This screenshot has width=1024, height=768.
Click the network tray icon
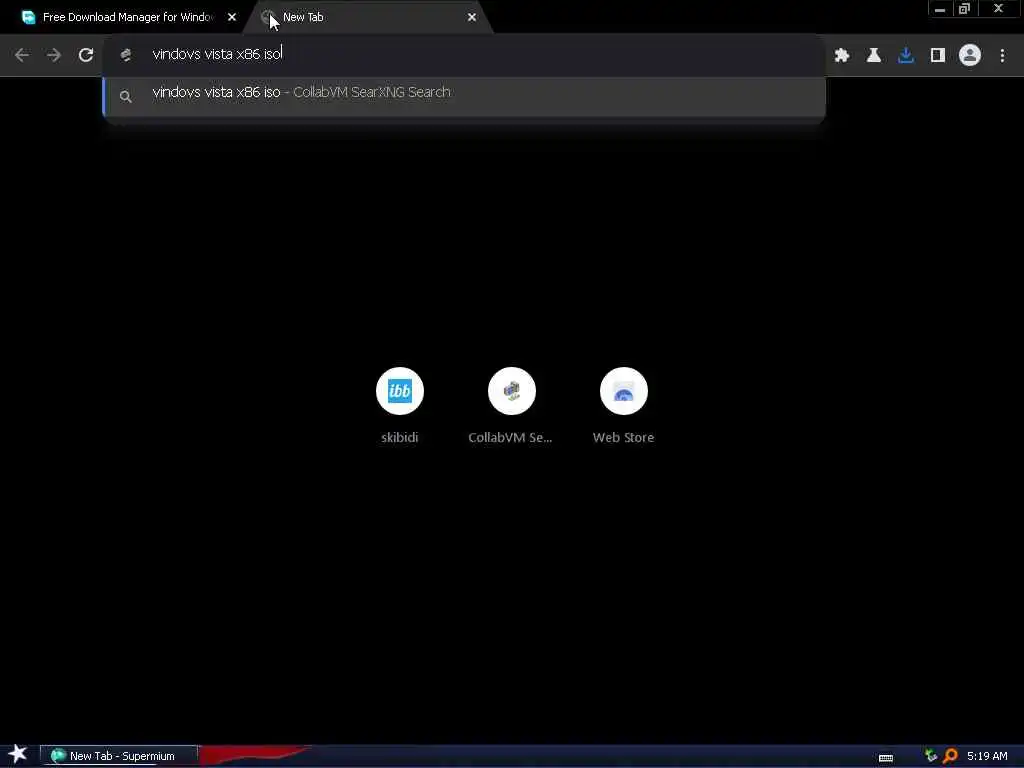[931, 756]
